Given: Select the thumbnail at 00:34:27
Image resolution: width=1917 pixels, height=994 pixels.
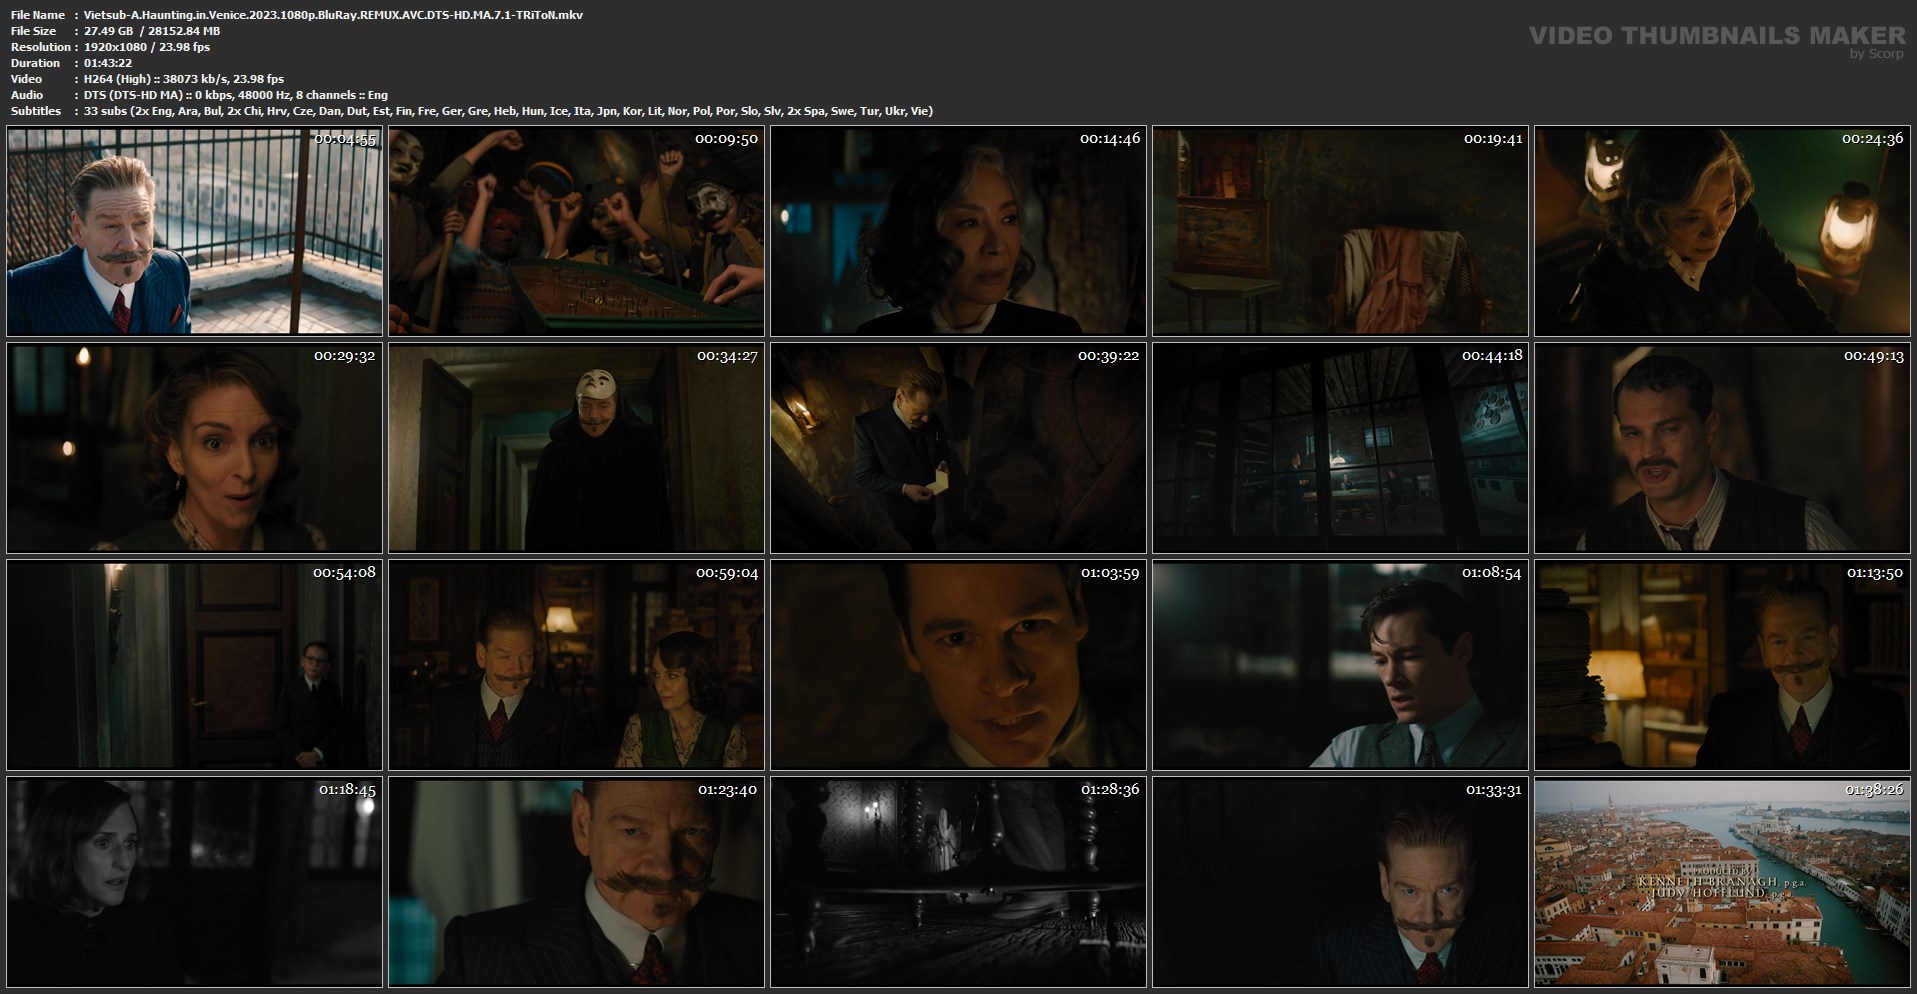Looking at the screenshot, I should (x=576, y=448).
